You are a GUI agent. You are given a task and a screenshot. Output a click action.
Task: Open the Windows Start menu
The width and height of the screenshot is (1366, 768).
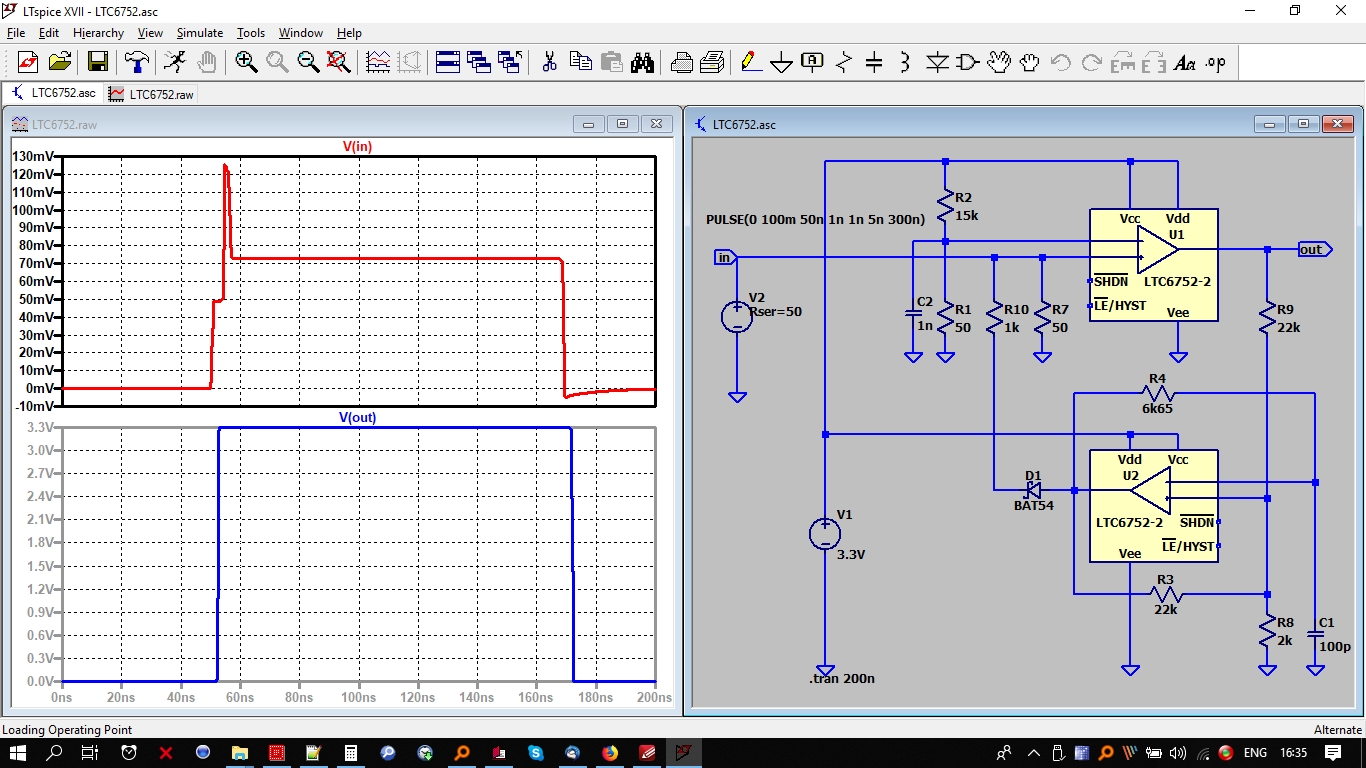[19, 752]
